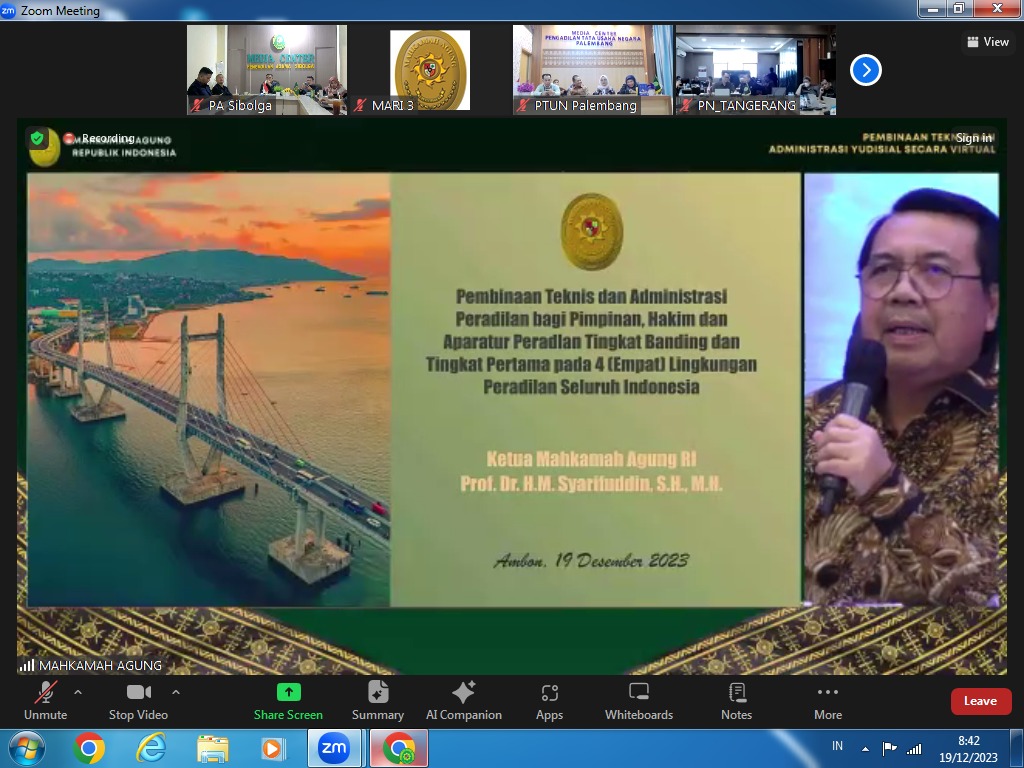
Task: Open the meeting Summary
Action: click(x=378, y=700)
